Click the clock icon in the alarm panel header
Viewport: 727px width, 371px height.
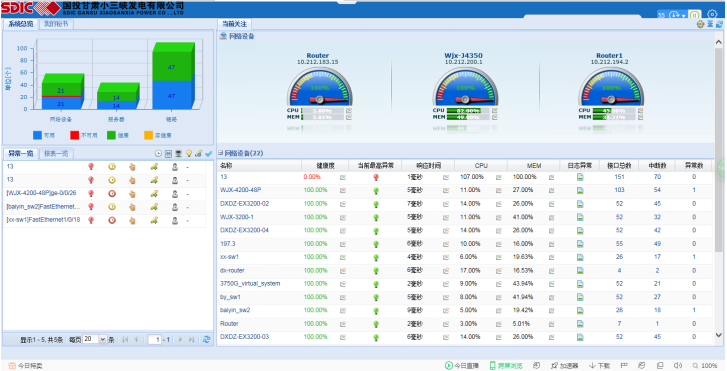pyautogui.click(x=158, y=154)
